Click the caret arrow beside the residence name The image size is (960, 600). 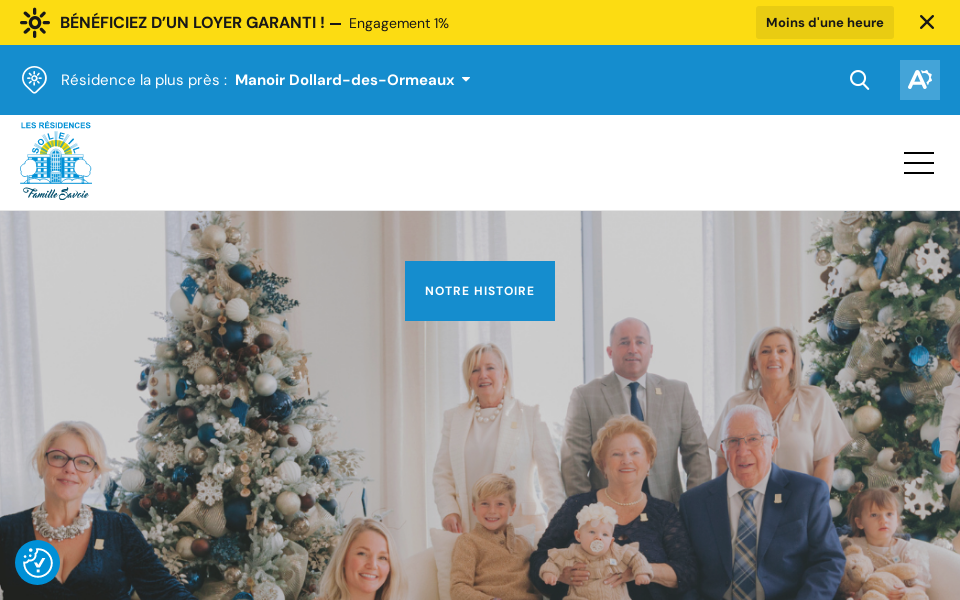(x=466, y=80)
